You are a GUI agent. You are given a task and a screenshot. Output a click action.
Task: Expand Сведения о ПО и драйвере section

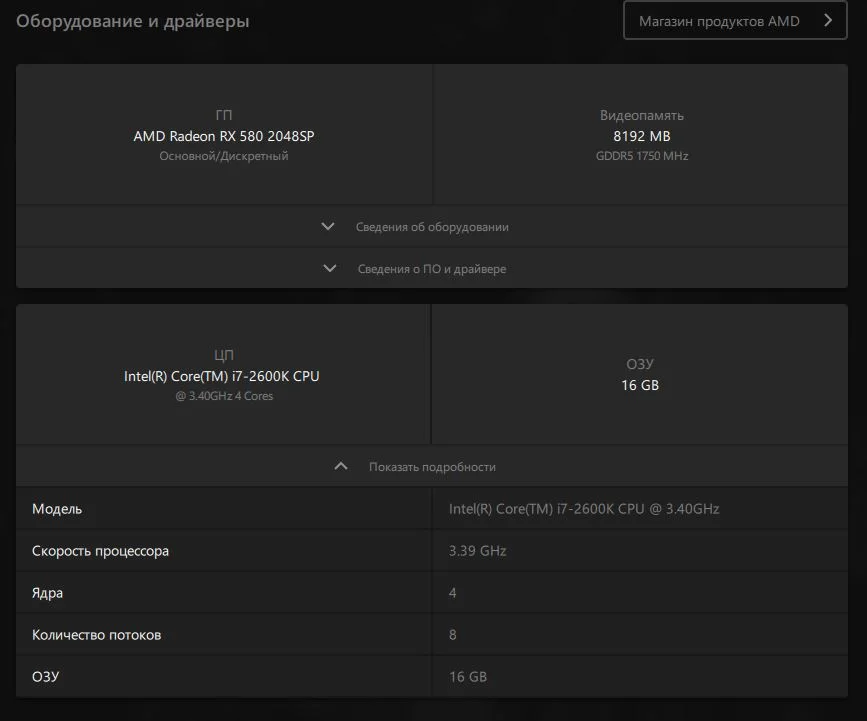click(432, 268)
